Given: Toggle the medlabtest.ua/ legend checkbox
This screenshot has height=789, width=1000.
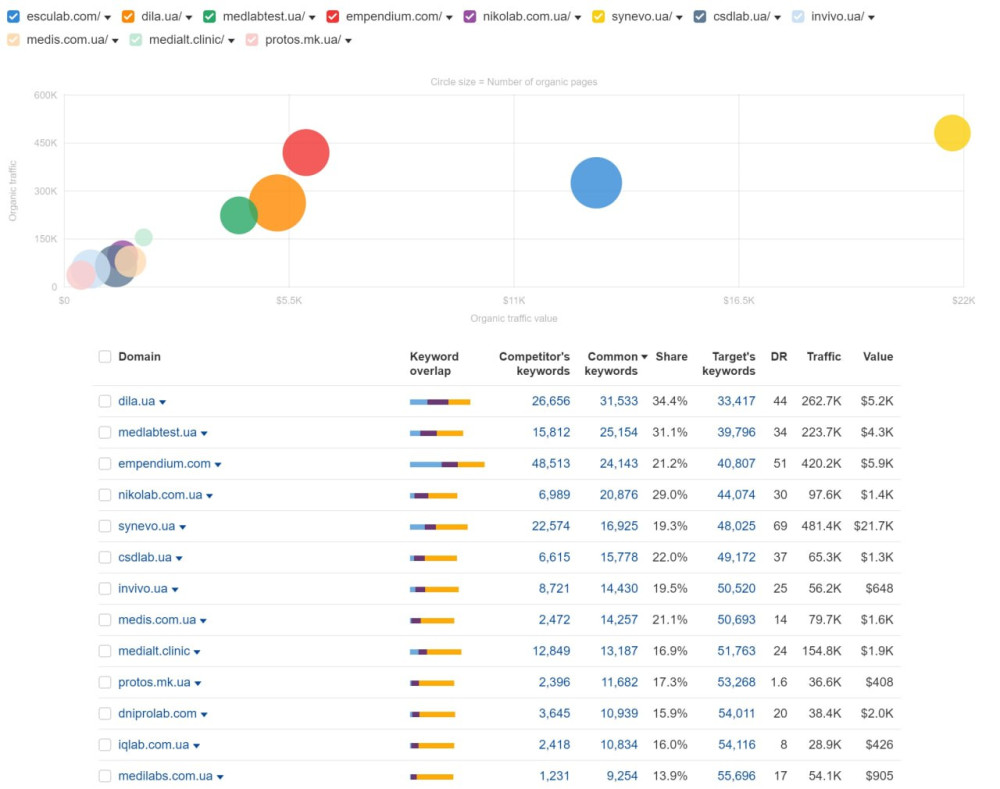Looking at the screenshot, I should point(209,17).
